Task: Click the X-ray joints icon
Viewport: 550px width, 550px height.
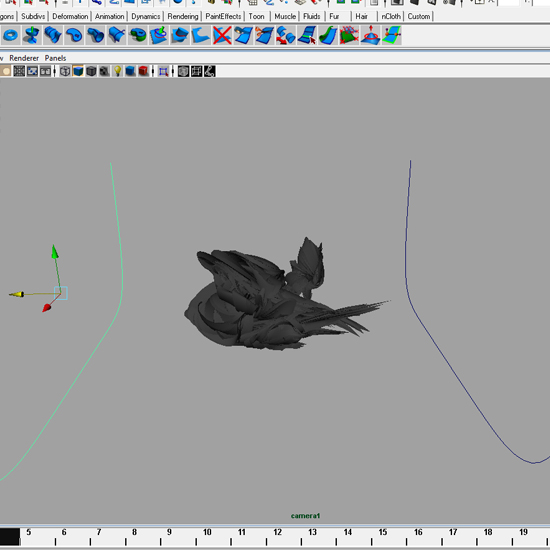Action: point(209,71)
